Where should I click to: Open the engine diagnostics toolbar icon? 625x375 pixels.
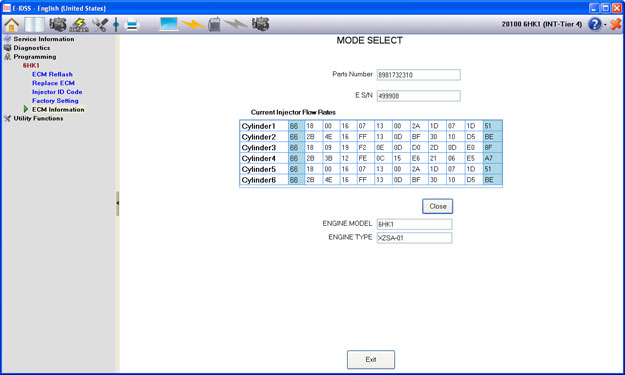pyautogui.click(x=58, y=25)
